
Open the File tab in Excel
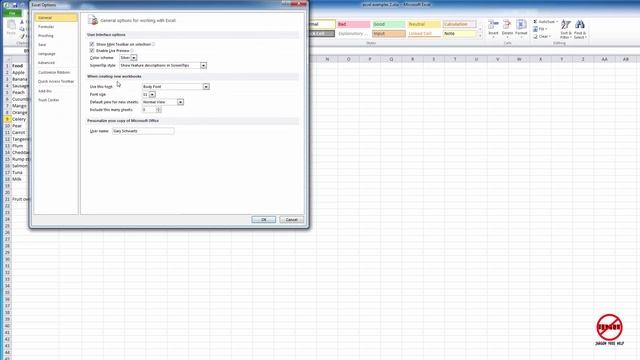pyautogui.click(x=12, y=13)
